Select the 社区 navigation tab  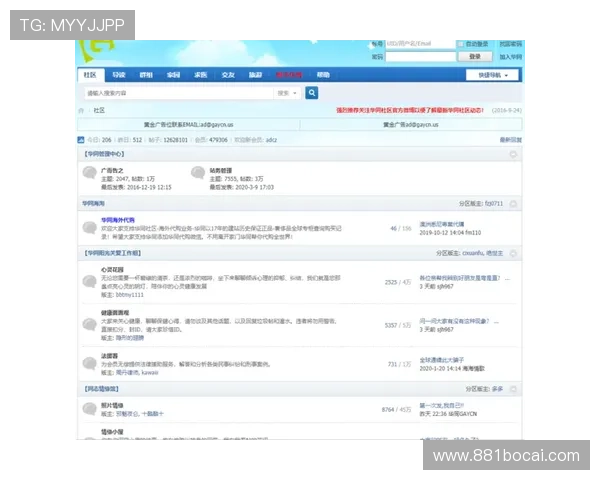[x=90, y=75]
